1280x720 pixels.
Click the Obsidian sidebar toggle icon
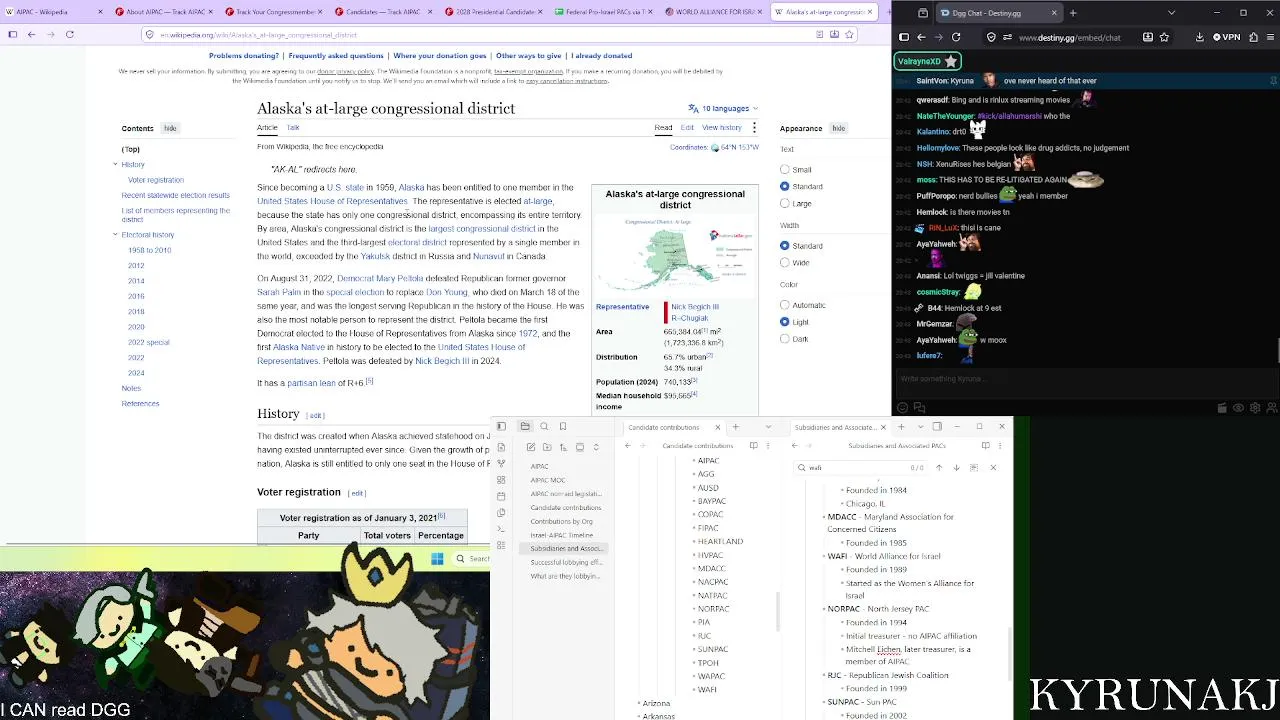click(x=501, y=427)
